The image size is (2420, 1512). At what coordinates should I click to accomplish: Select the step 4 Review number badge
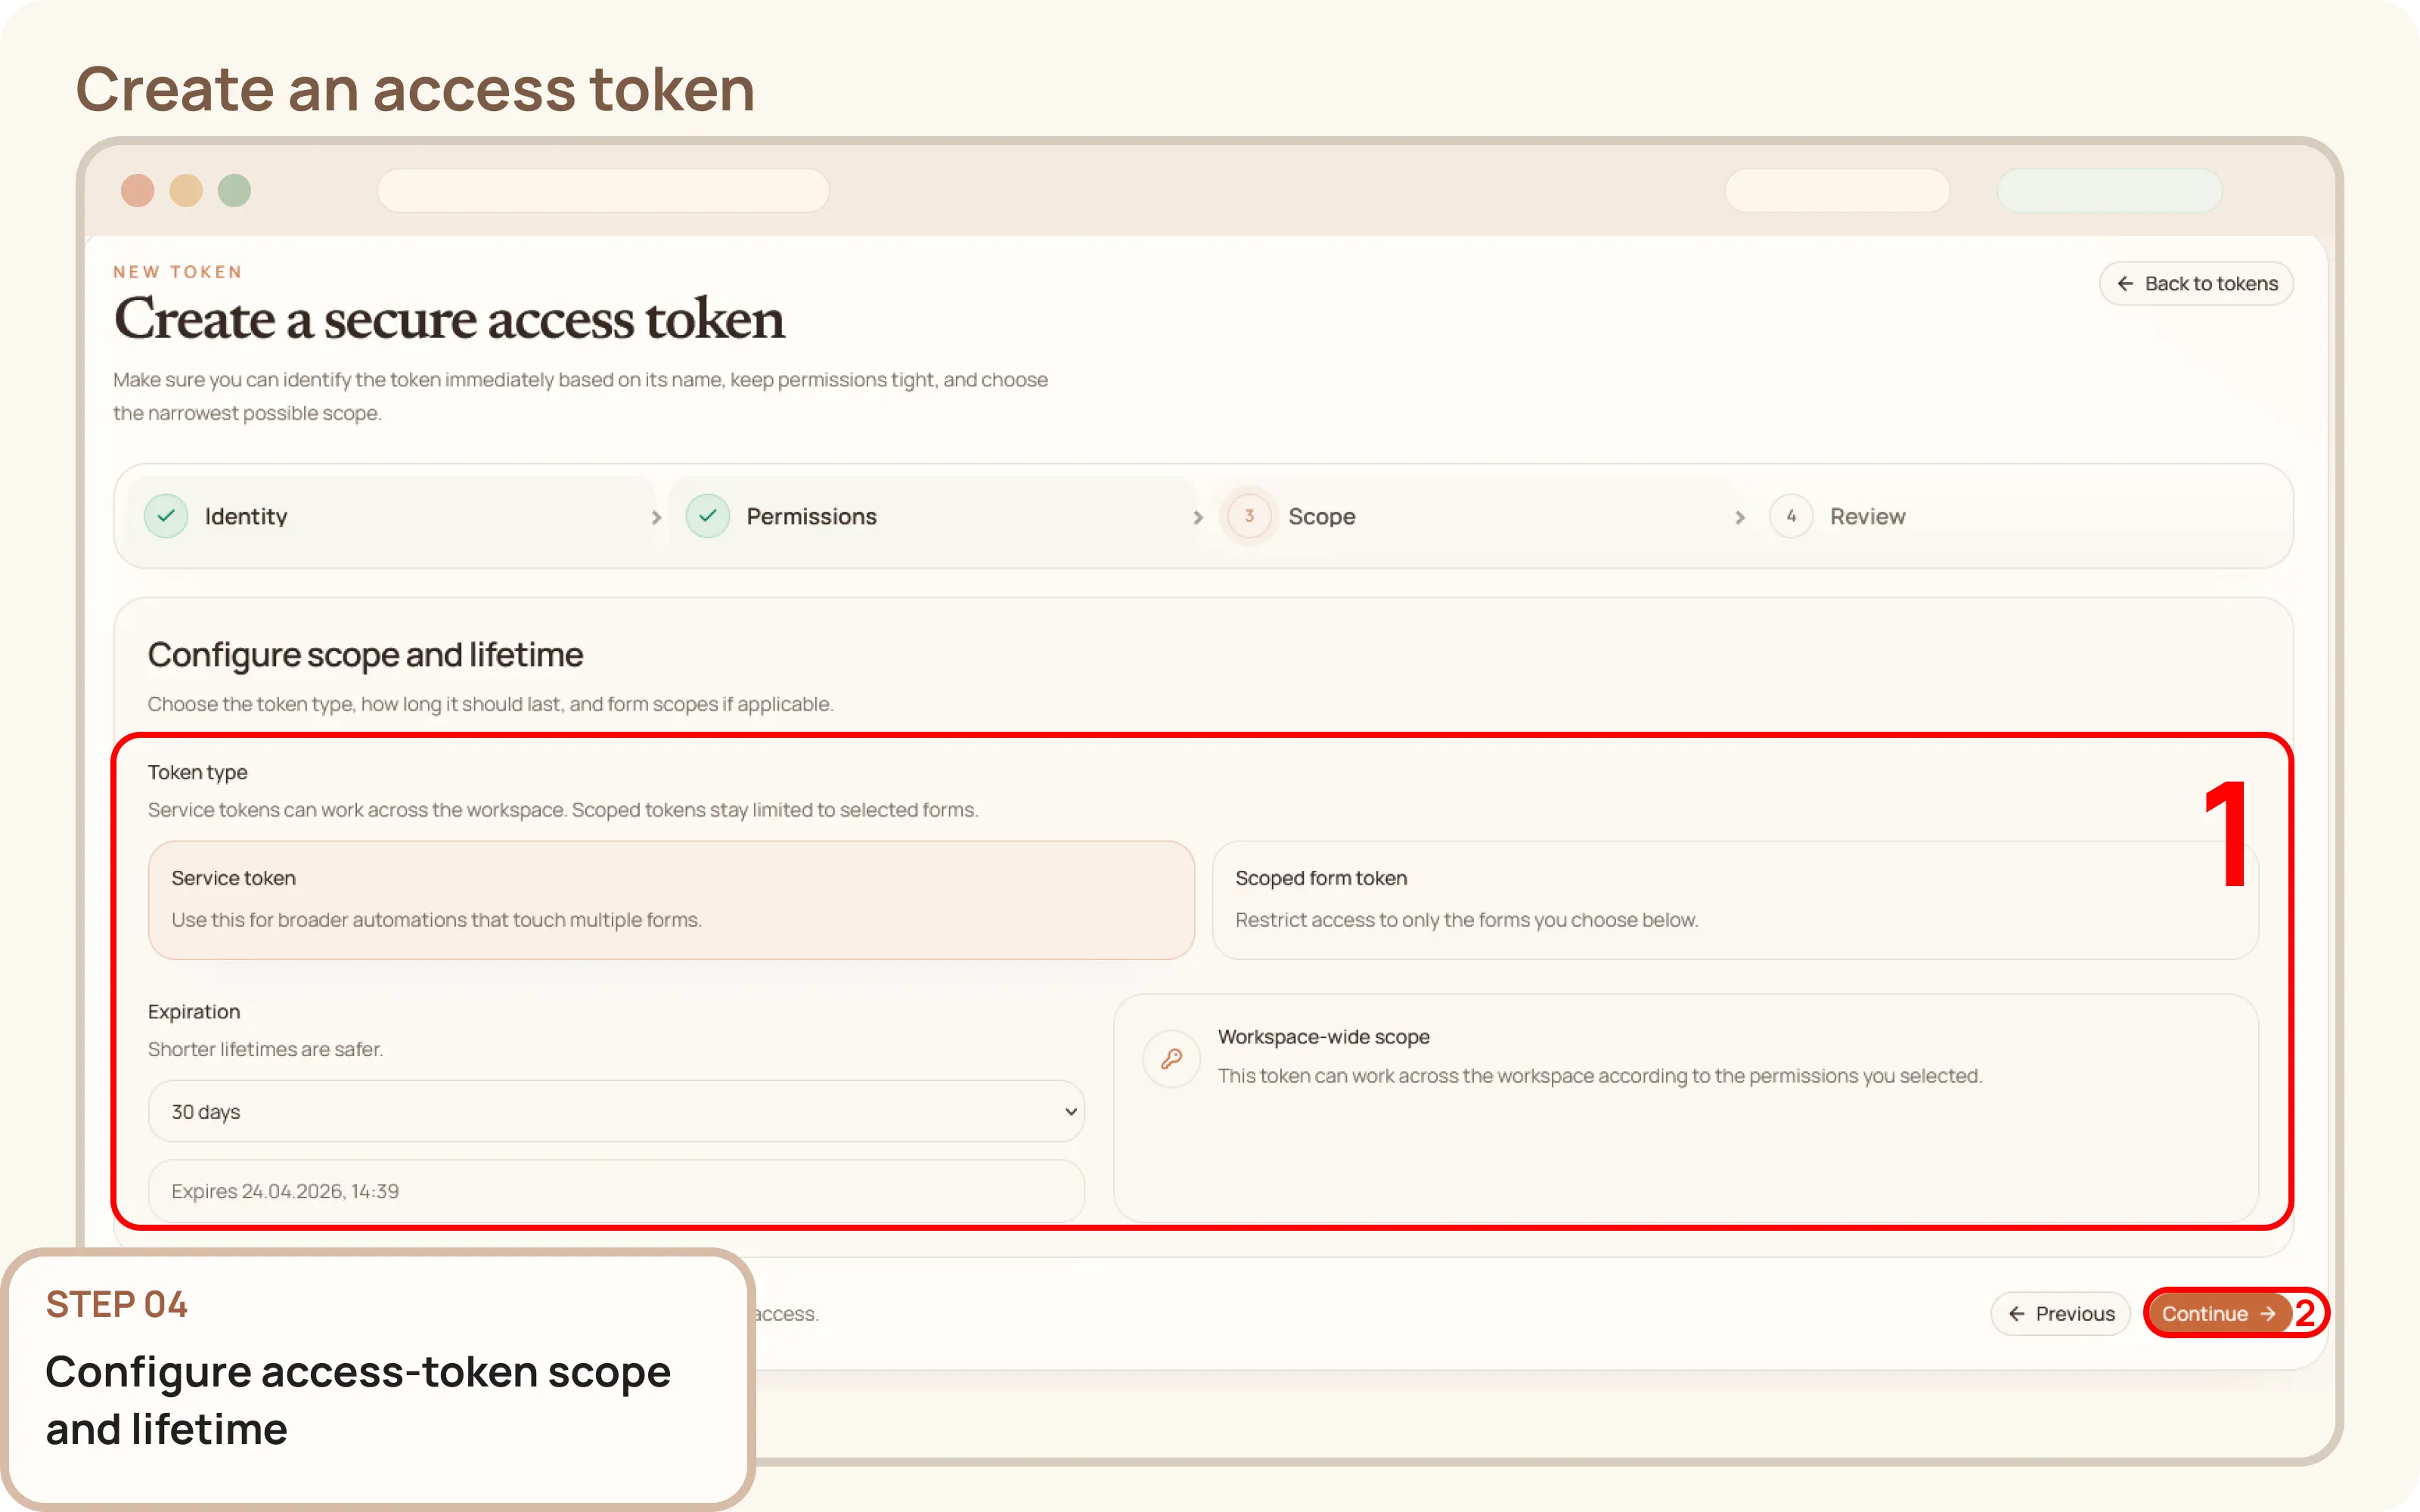pyautogui.click(x=1791, y=516)
